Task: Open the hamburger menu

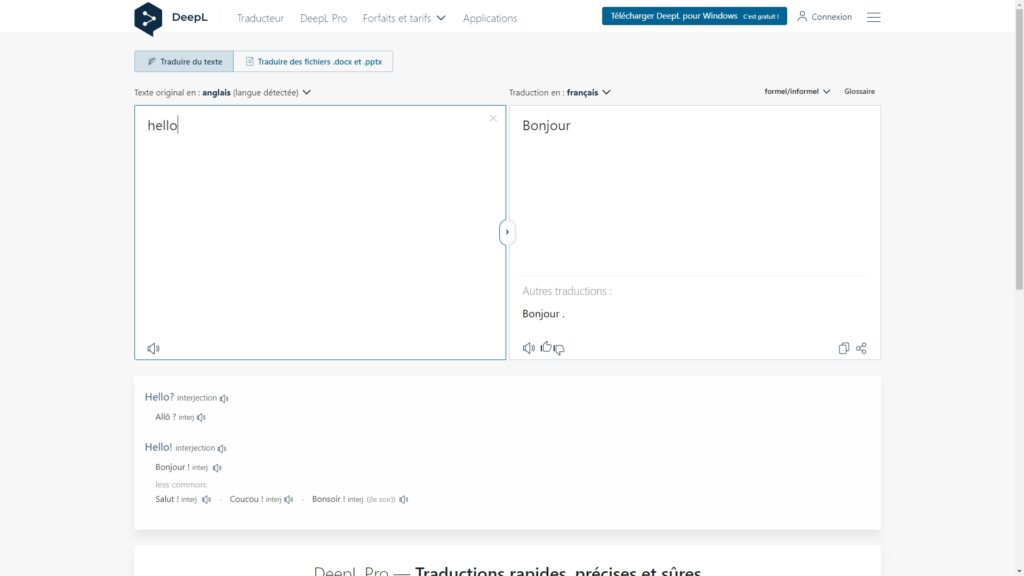Action: point(874,17)
